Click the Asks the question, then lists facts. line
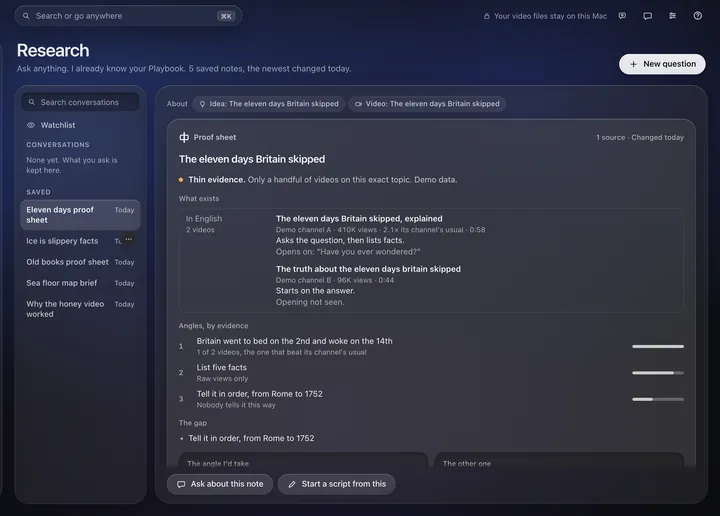 (340, 241)
